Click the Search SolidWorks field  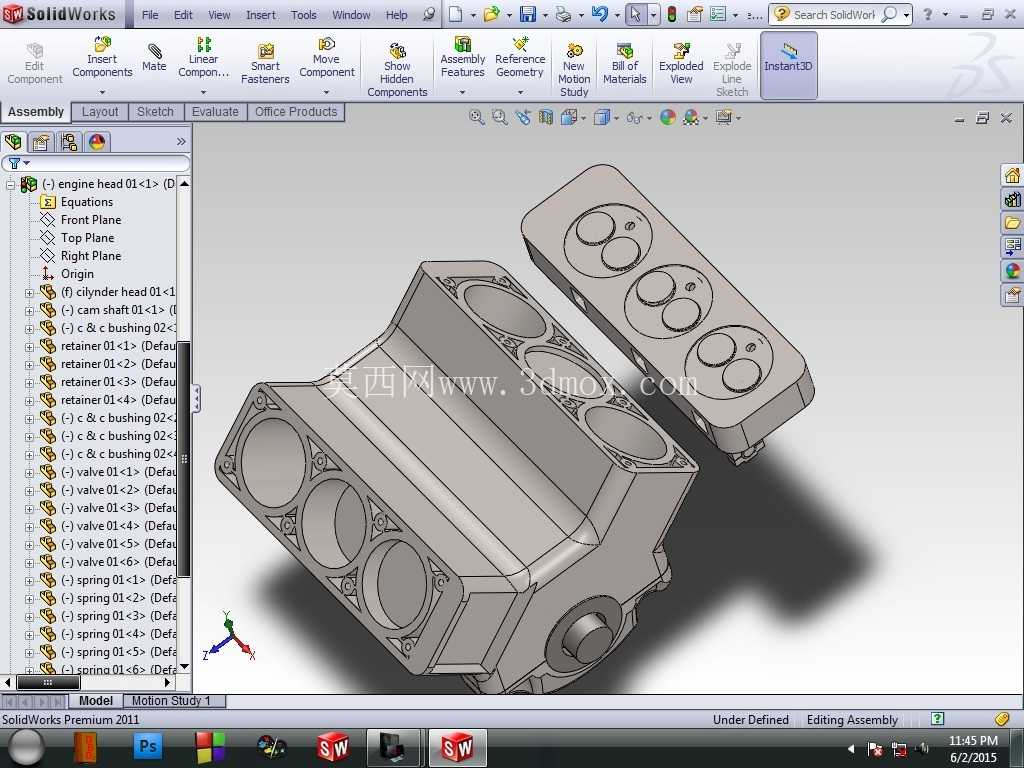(833, 14)
